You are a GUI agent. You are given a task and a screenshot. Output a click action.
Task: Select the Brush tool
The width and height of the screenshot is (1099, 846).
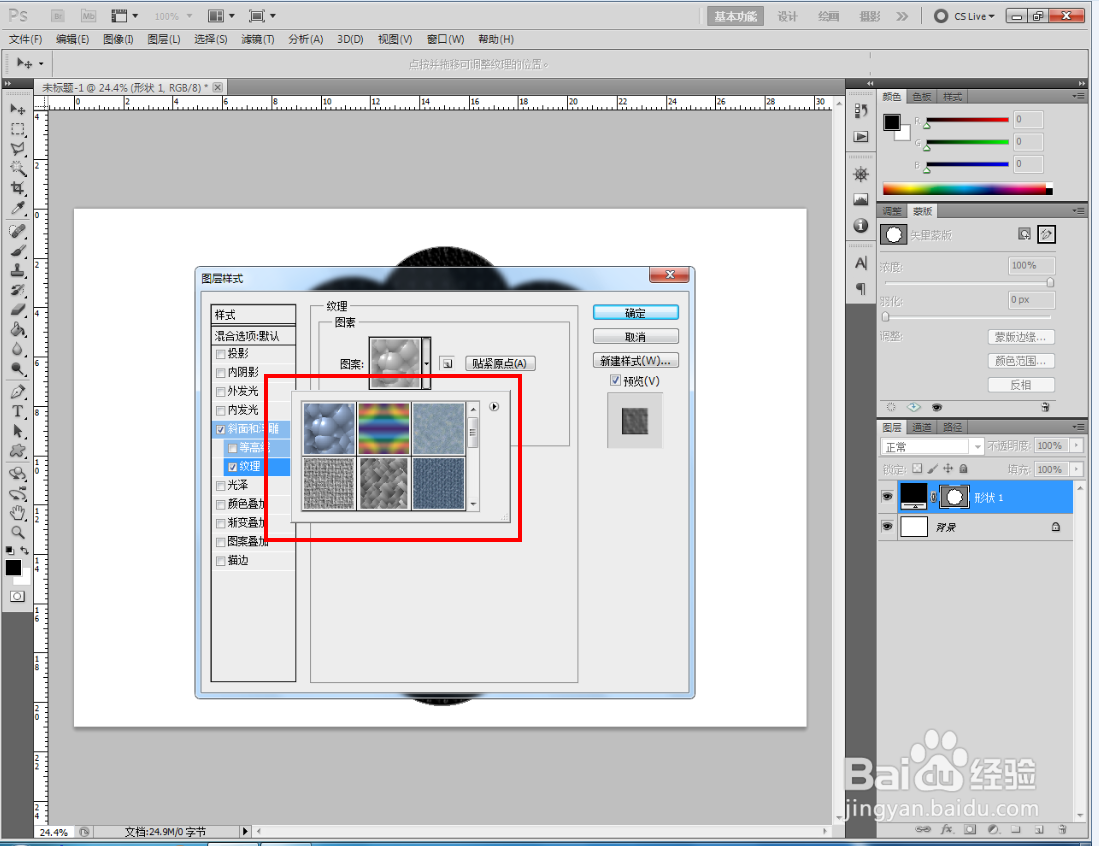18,251
